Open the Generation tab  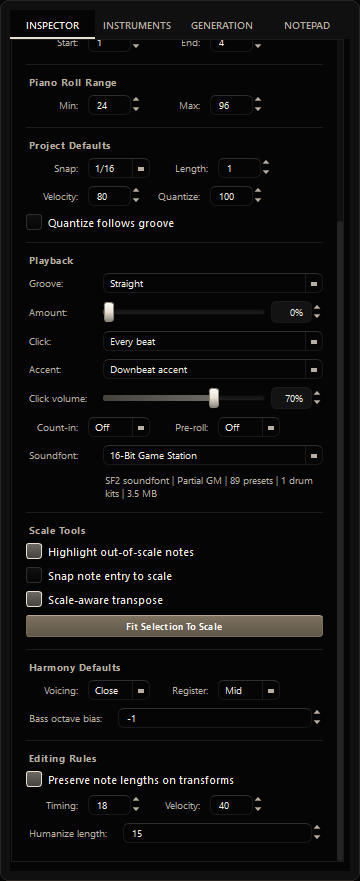pos(221,25)
